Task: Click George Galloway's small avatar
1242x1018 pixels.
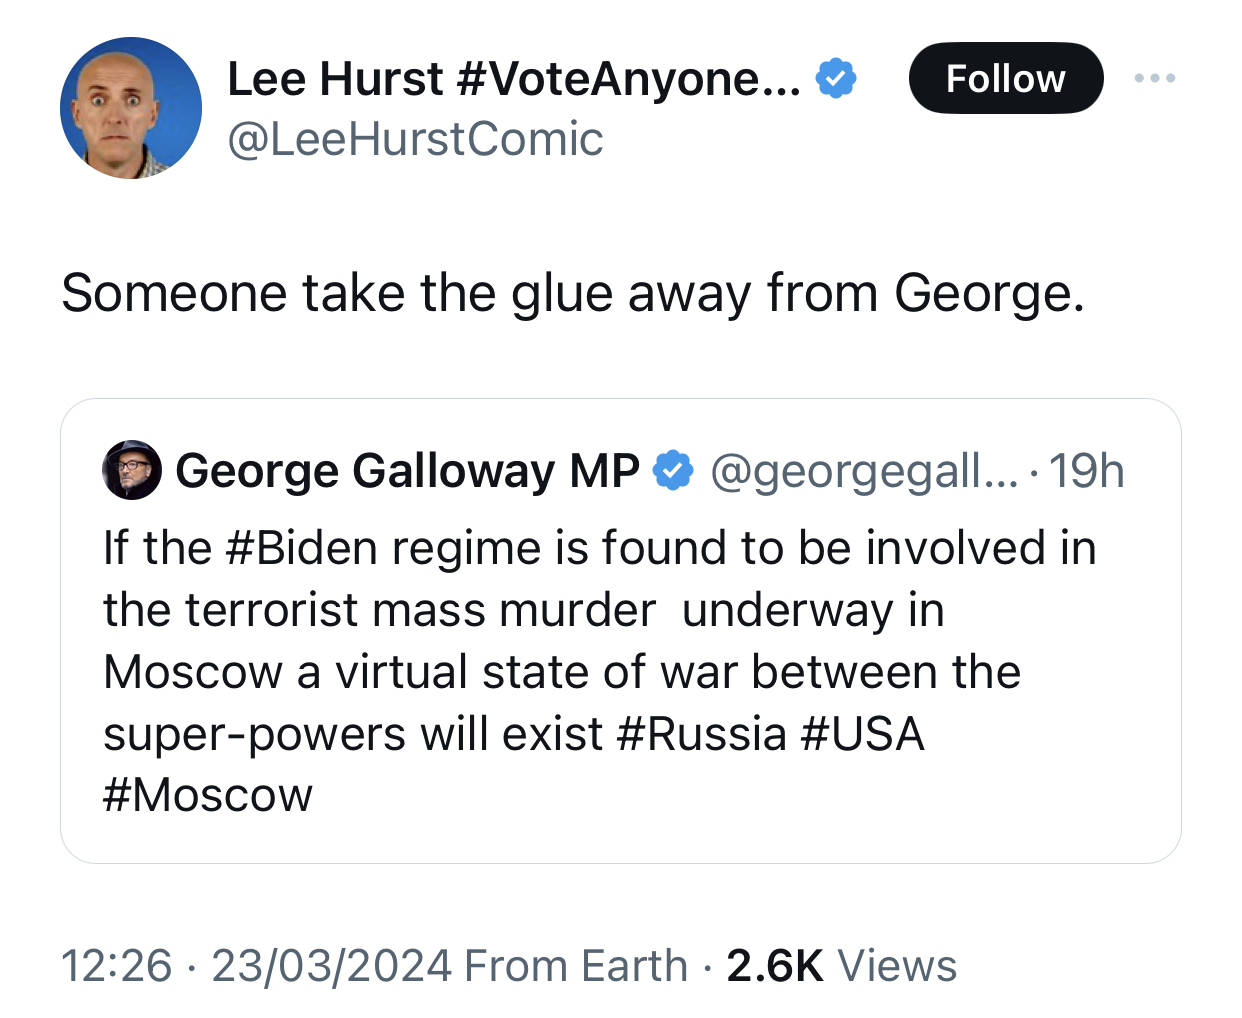Action: point(132,470)
